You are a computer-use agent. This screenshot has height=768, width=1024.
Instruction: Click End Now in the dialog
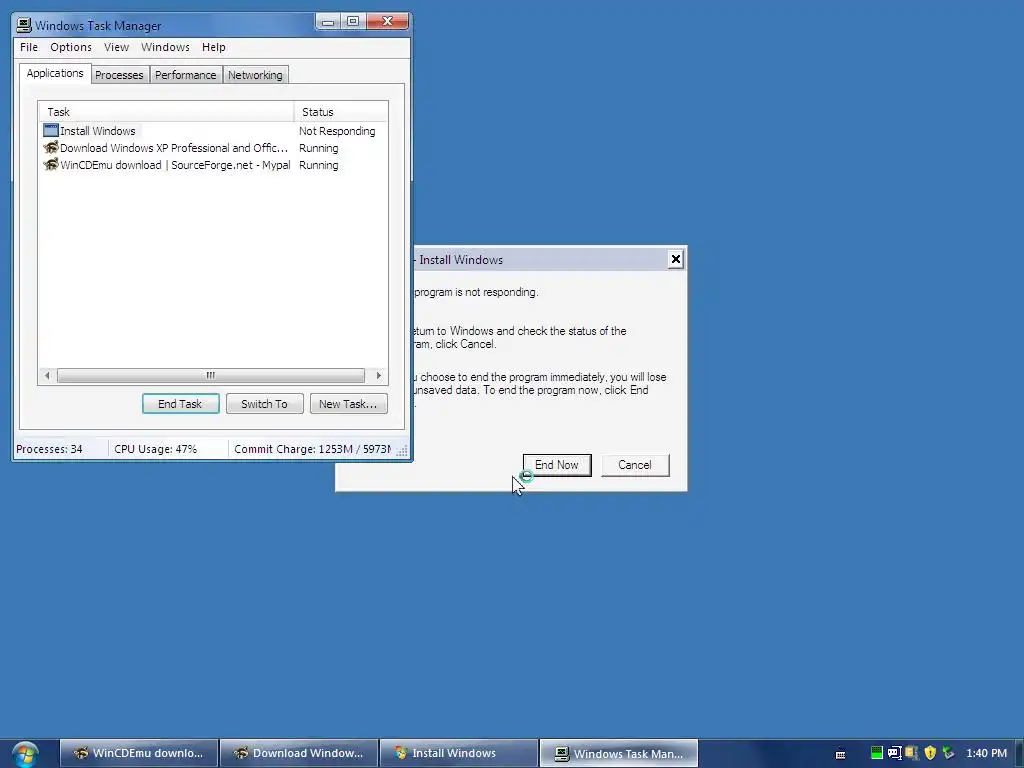(557, 465)
